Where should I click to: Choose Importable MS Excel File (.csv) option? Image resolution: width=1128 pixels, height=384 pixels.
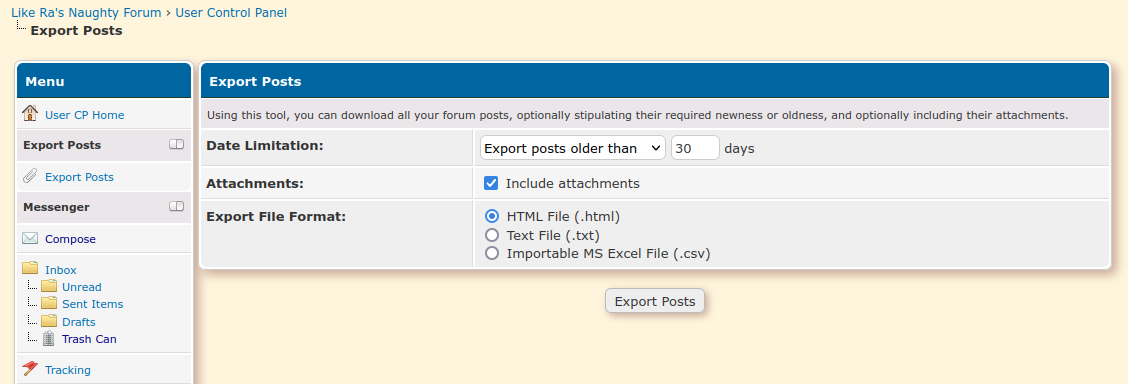pos(492,253)
